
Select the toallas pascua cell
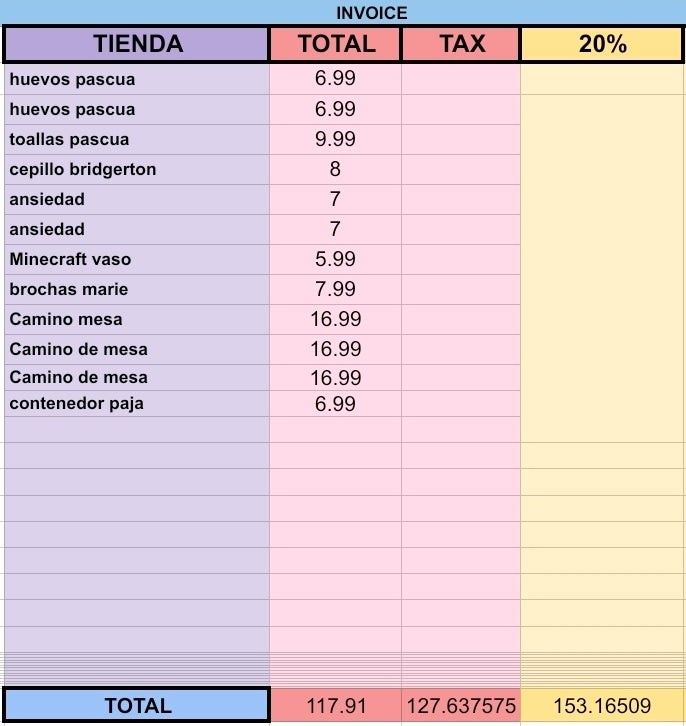tap(137, 139)
